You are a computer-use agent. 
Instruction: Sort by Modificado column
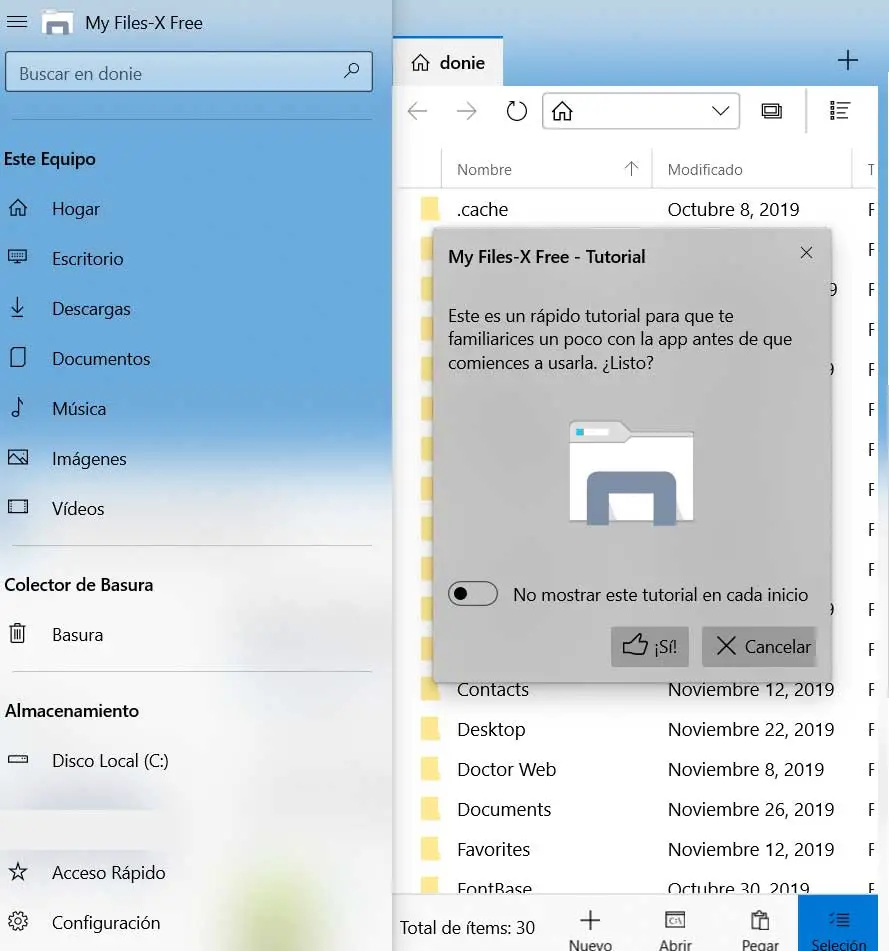click(x=705, y=169)
